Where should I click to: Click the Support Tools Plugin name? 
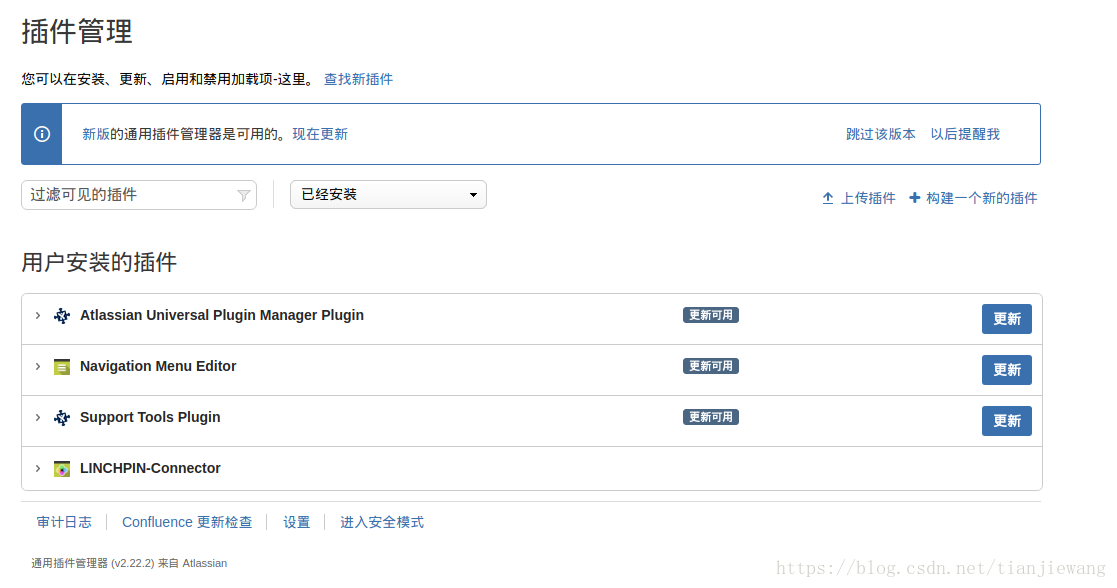(x=150, y=418)
